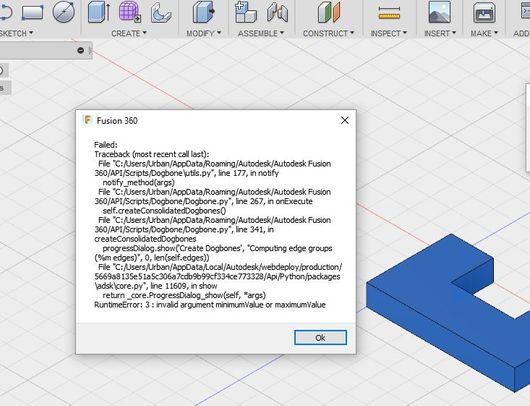
Task: Open the INSPECT dropdown menu
Action: 389,33
